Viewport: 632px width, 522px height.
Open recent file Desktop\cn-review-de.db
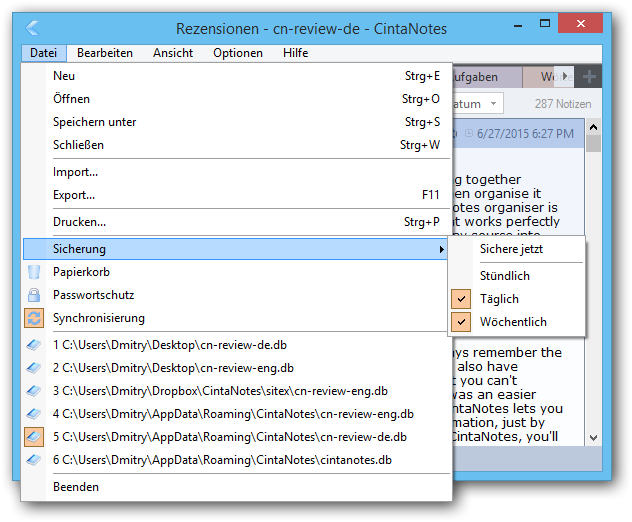pyautogui.click(x=236, y=345)
